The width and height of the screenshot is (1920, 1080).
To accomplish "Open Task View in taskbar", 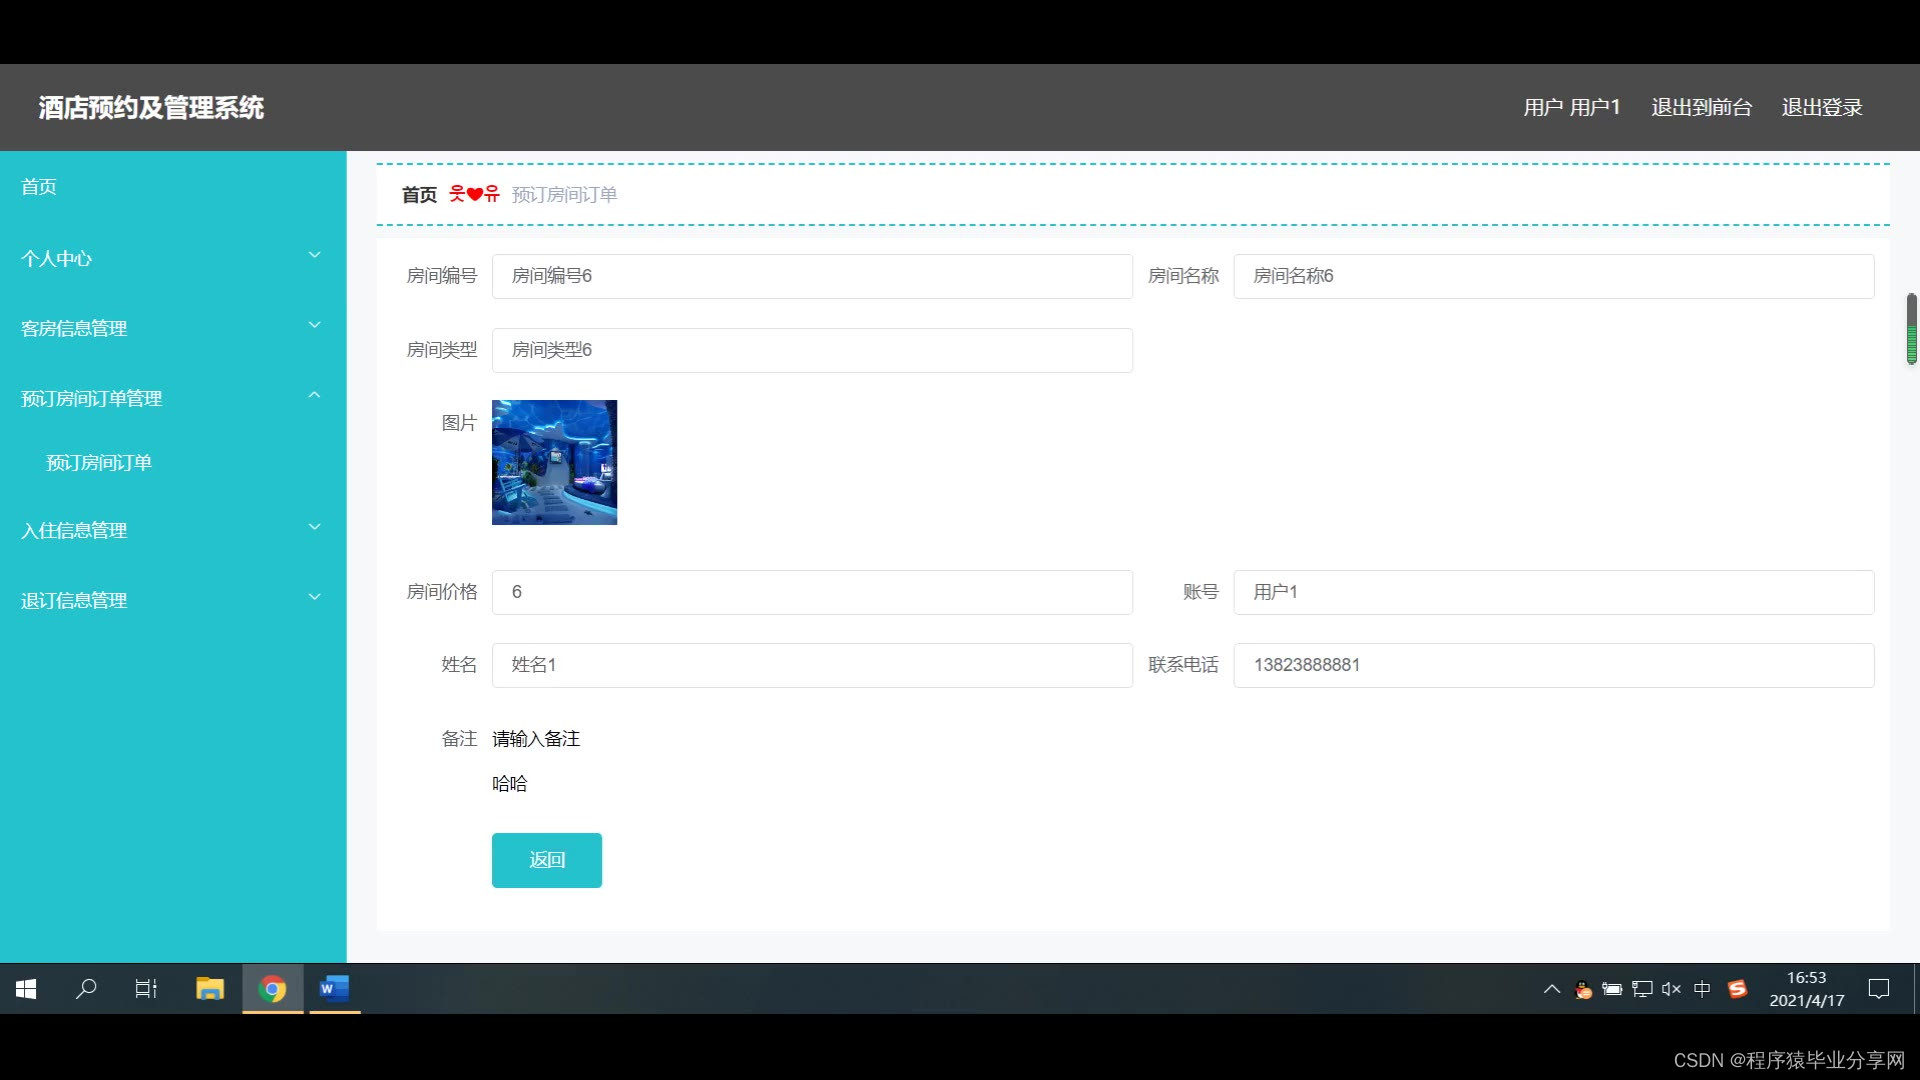I will point(146,989).
